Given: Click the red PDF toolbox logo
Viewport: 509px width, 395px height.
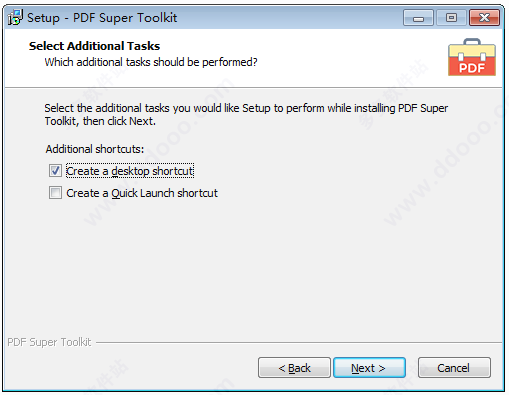Looking at the screenshot, I should point(472,57).
